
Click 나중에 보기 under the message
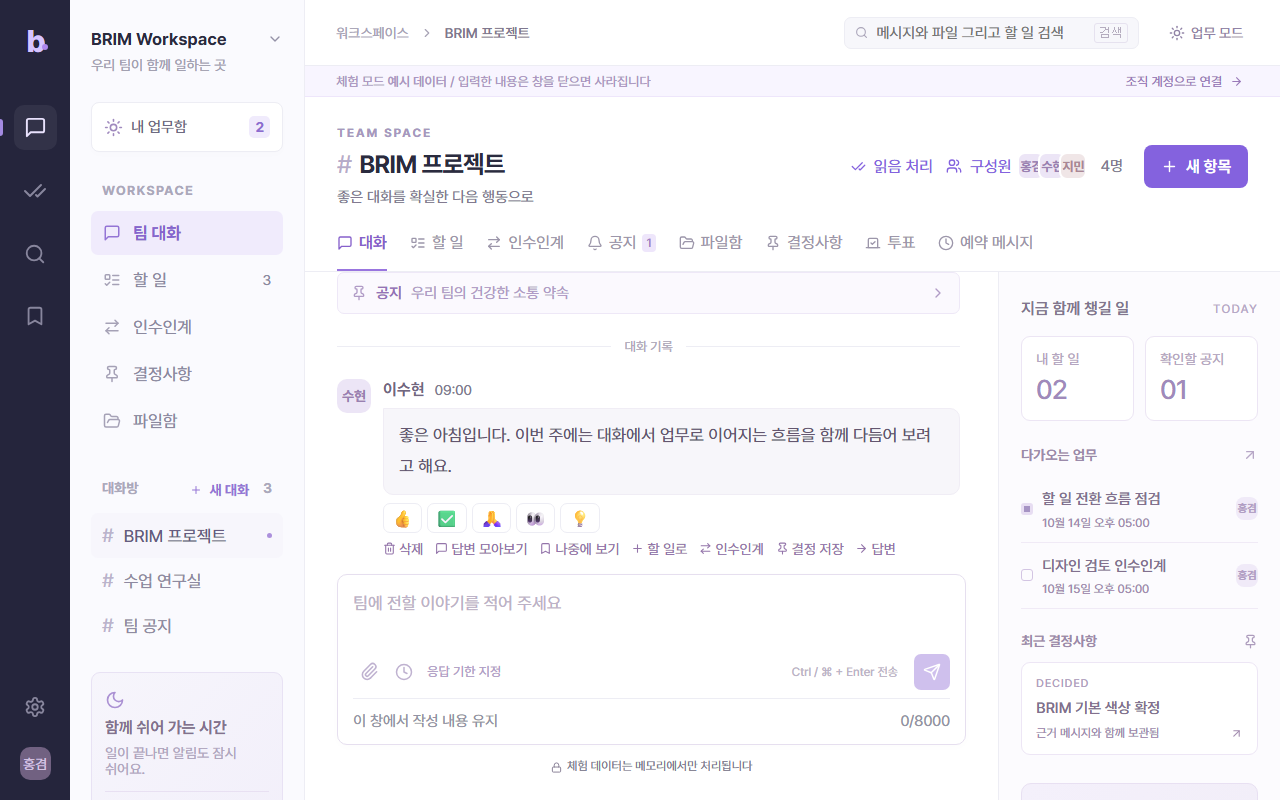pyautogui.click(x=579, y=549)
